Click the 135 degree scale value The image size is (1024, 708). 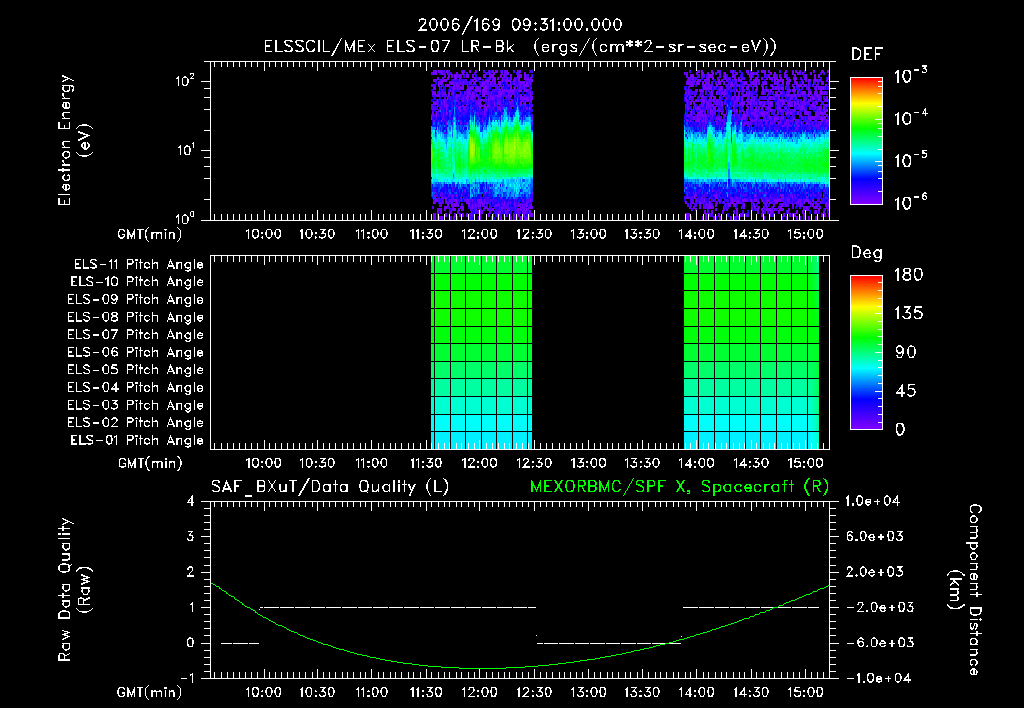click(908, 314)
